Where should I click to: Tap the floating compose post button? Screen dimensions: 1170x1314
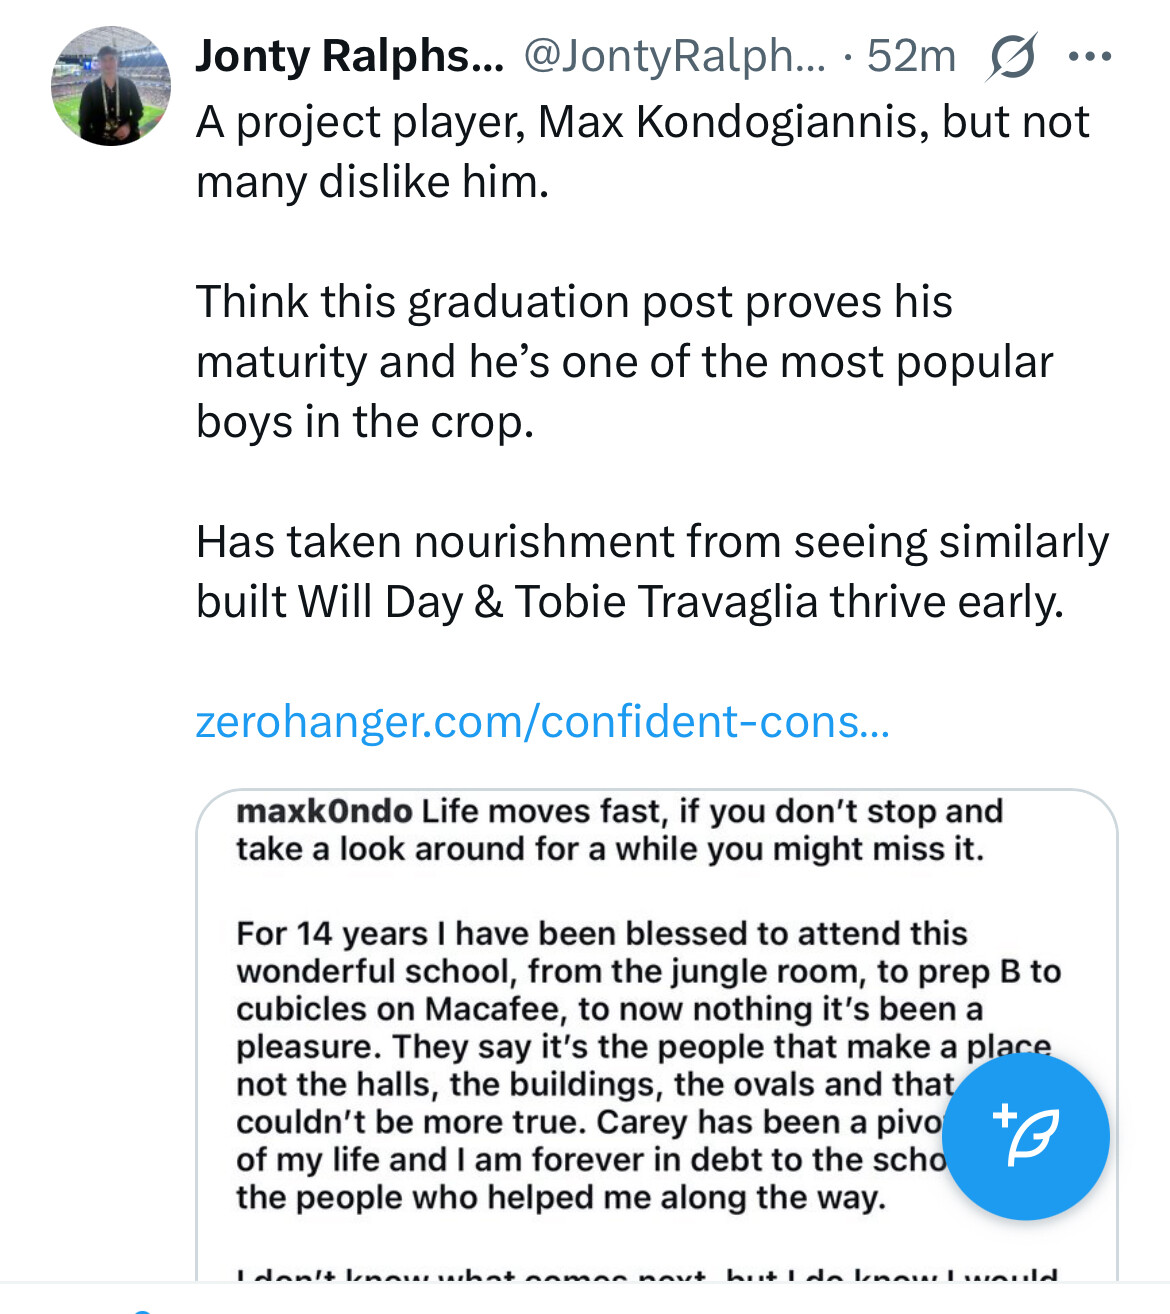[1025, 1136]
